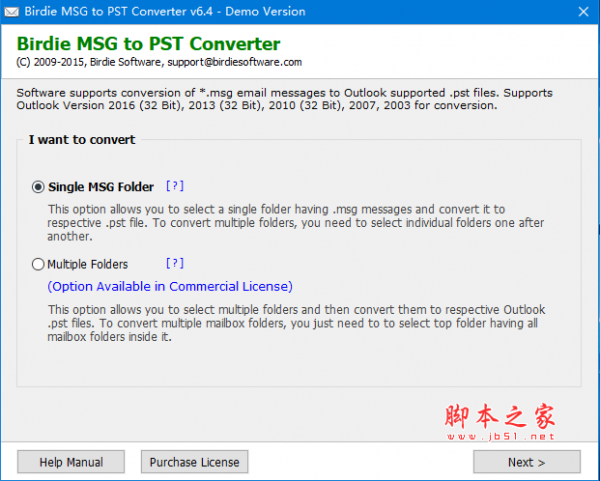Image resolution: width=600 pixels, height=481 pixels.
Task: Proceed with the Next > button
Action: [x=527, y=462]
